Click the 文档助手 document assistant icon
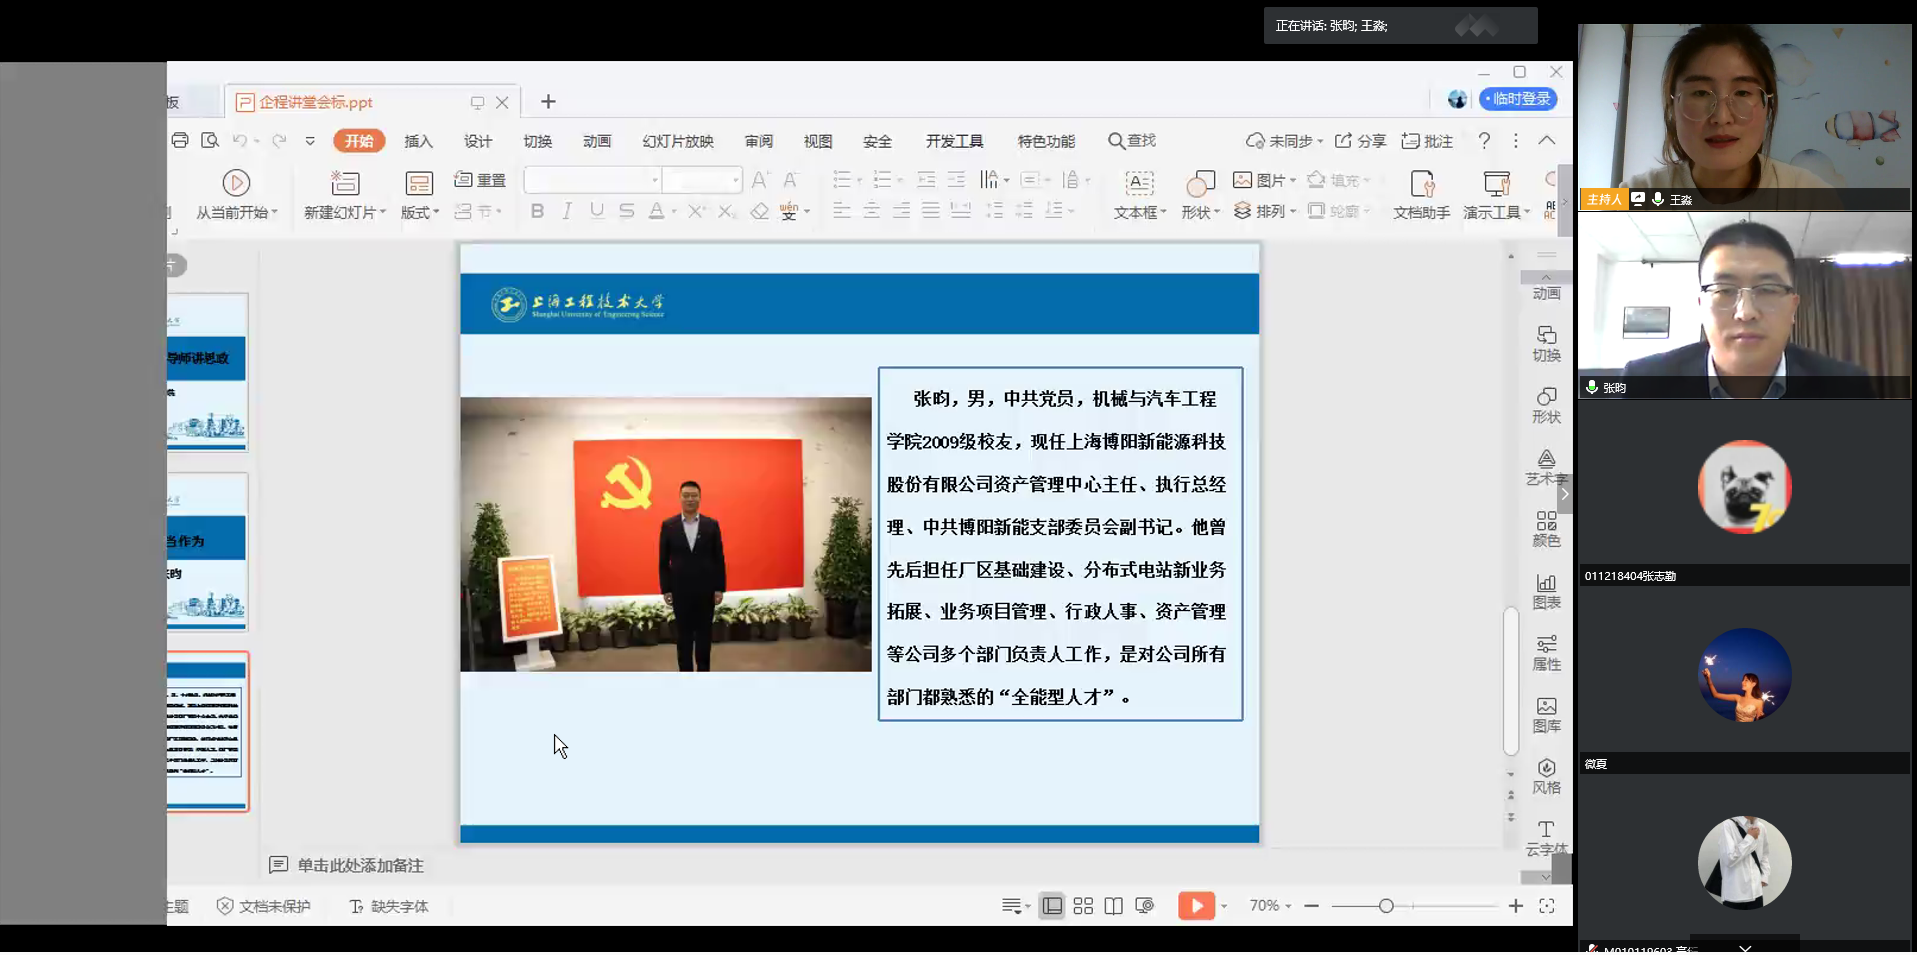Screen dimensions: 1917x955 pos(1421,194)
